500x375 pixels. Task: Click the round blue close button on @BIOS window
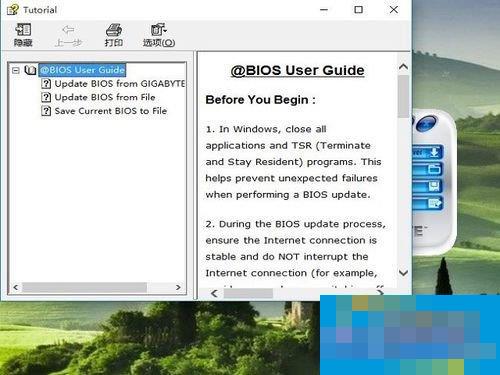426,124
